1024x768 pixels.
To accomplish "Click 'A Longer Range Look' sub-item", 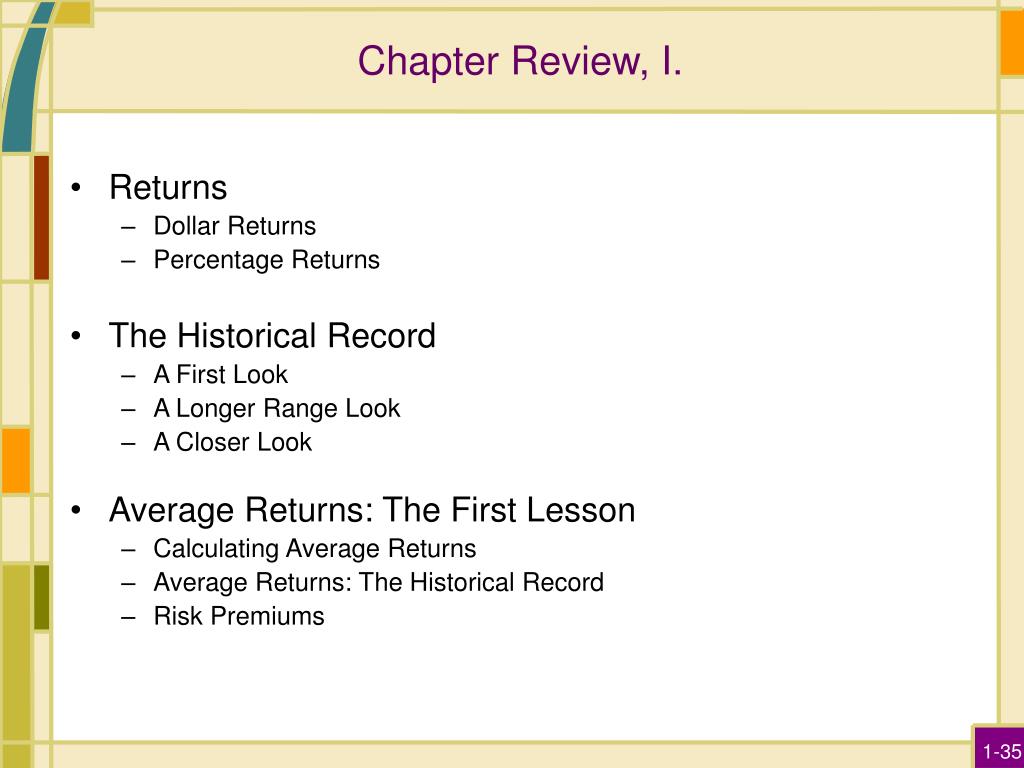I will coord(276,409).
